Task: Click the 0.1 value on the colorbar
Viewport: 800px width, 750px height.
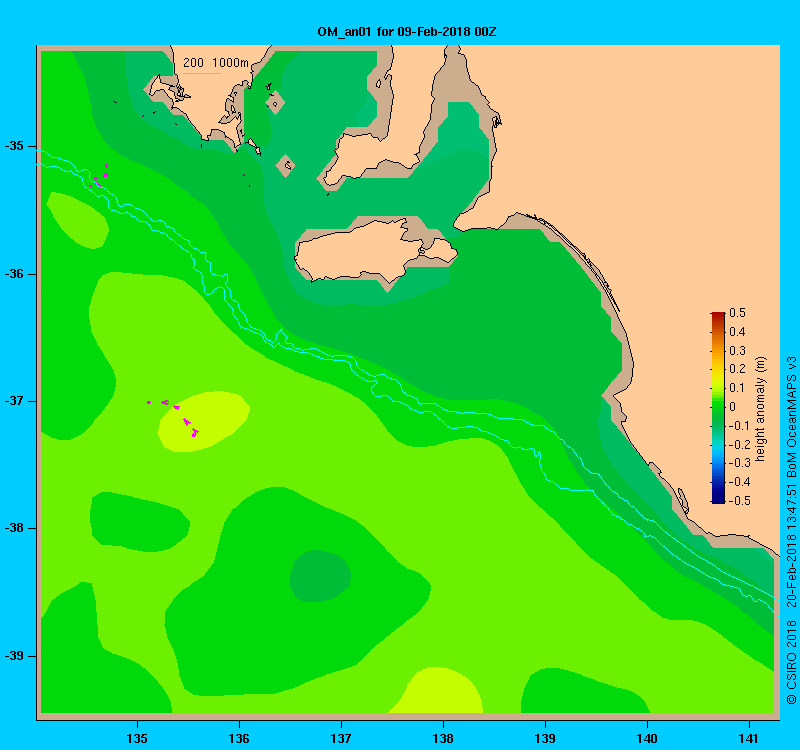Action: [737, 388]
